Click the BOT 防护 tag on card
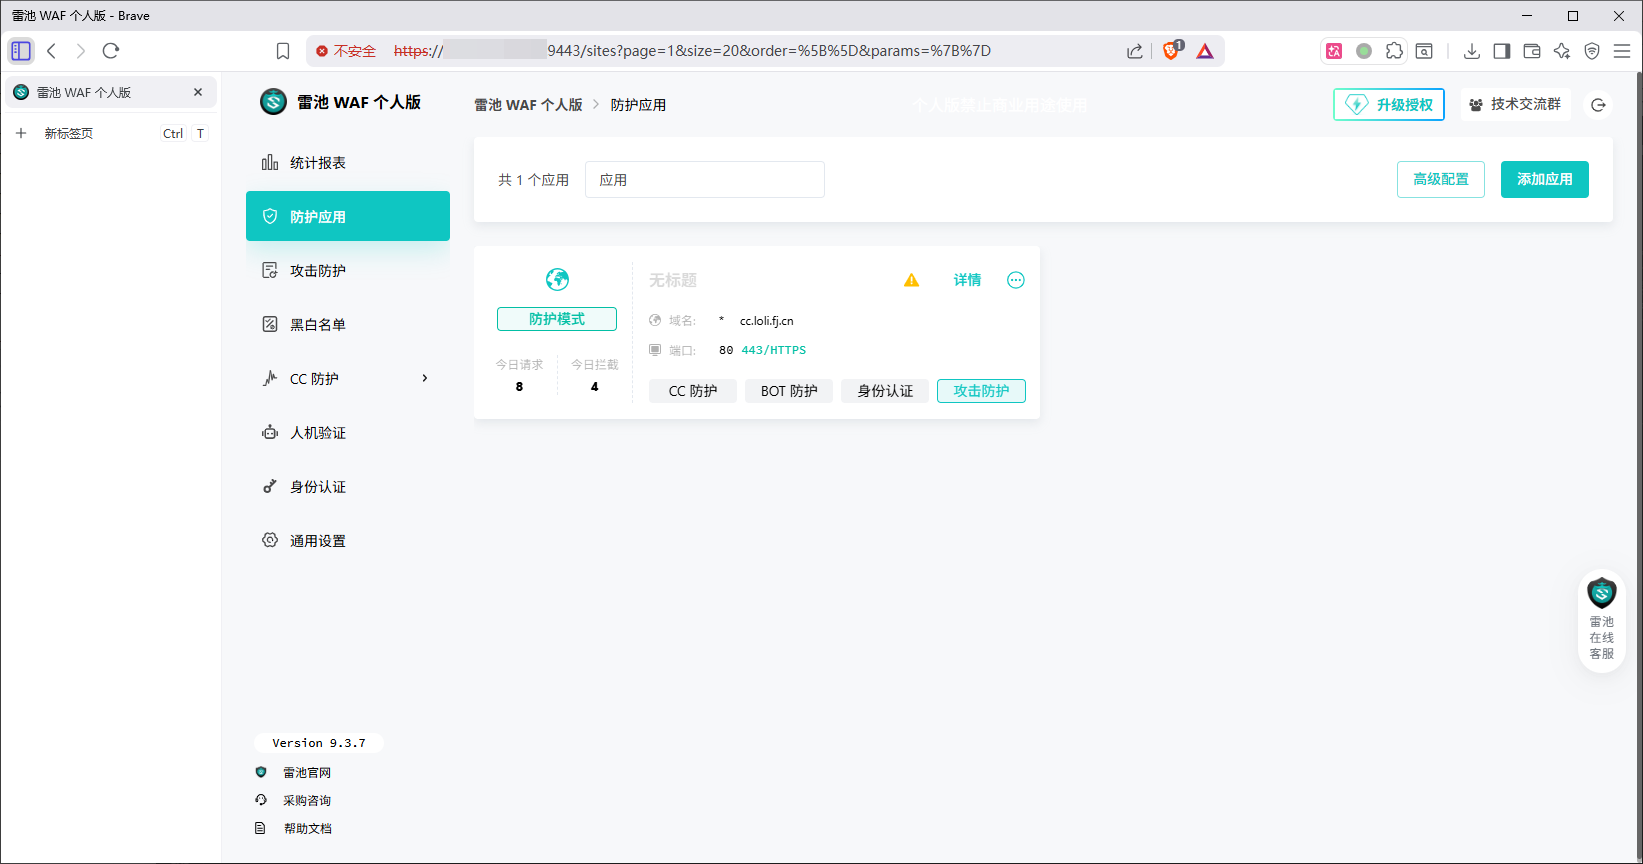This screenshot has height=864, width=1643. (789, 391)
